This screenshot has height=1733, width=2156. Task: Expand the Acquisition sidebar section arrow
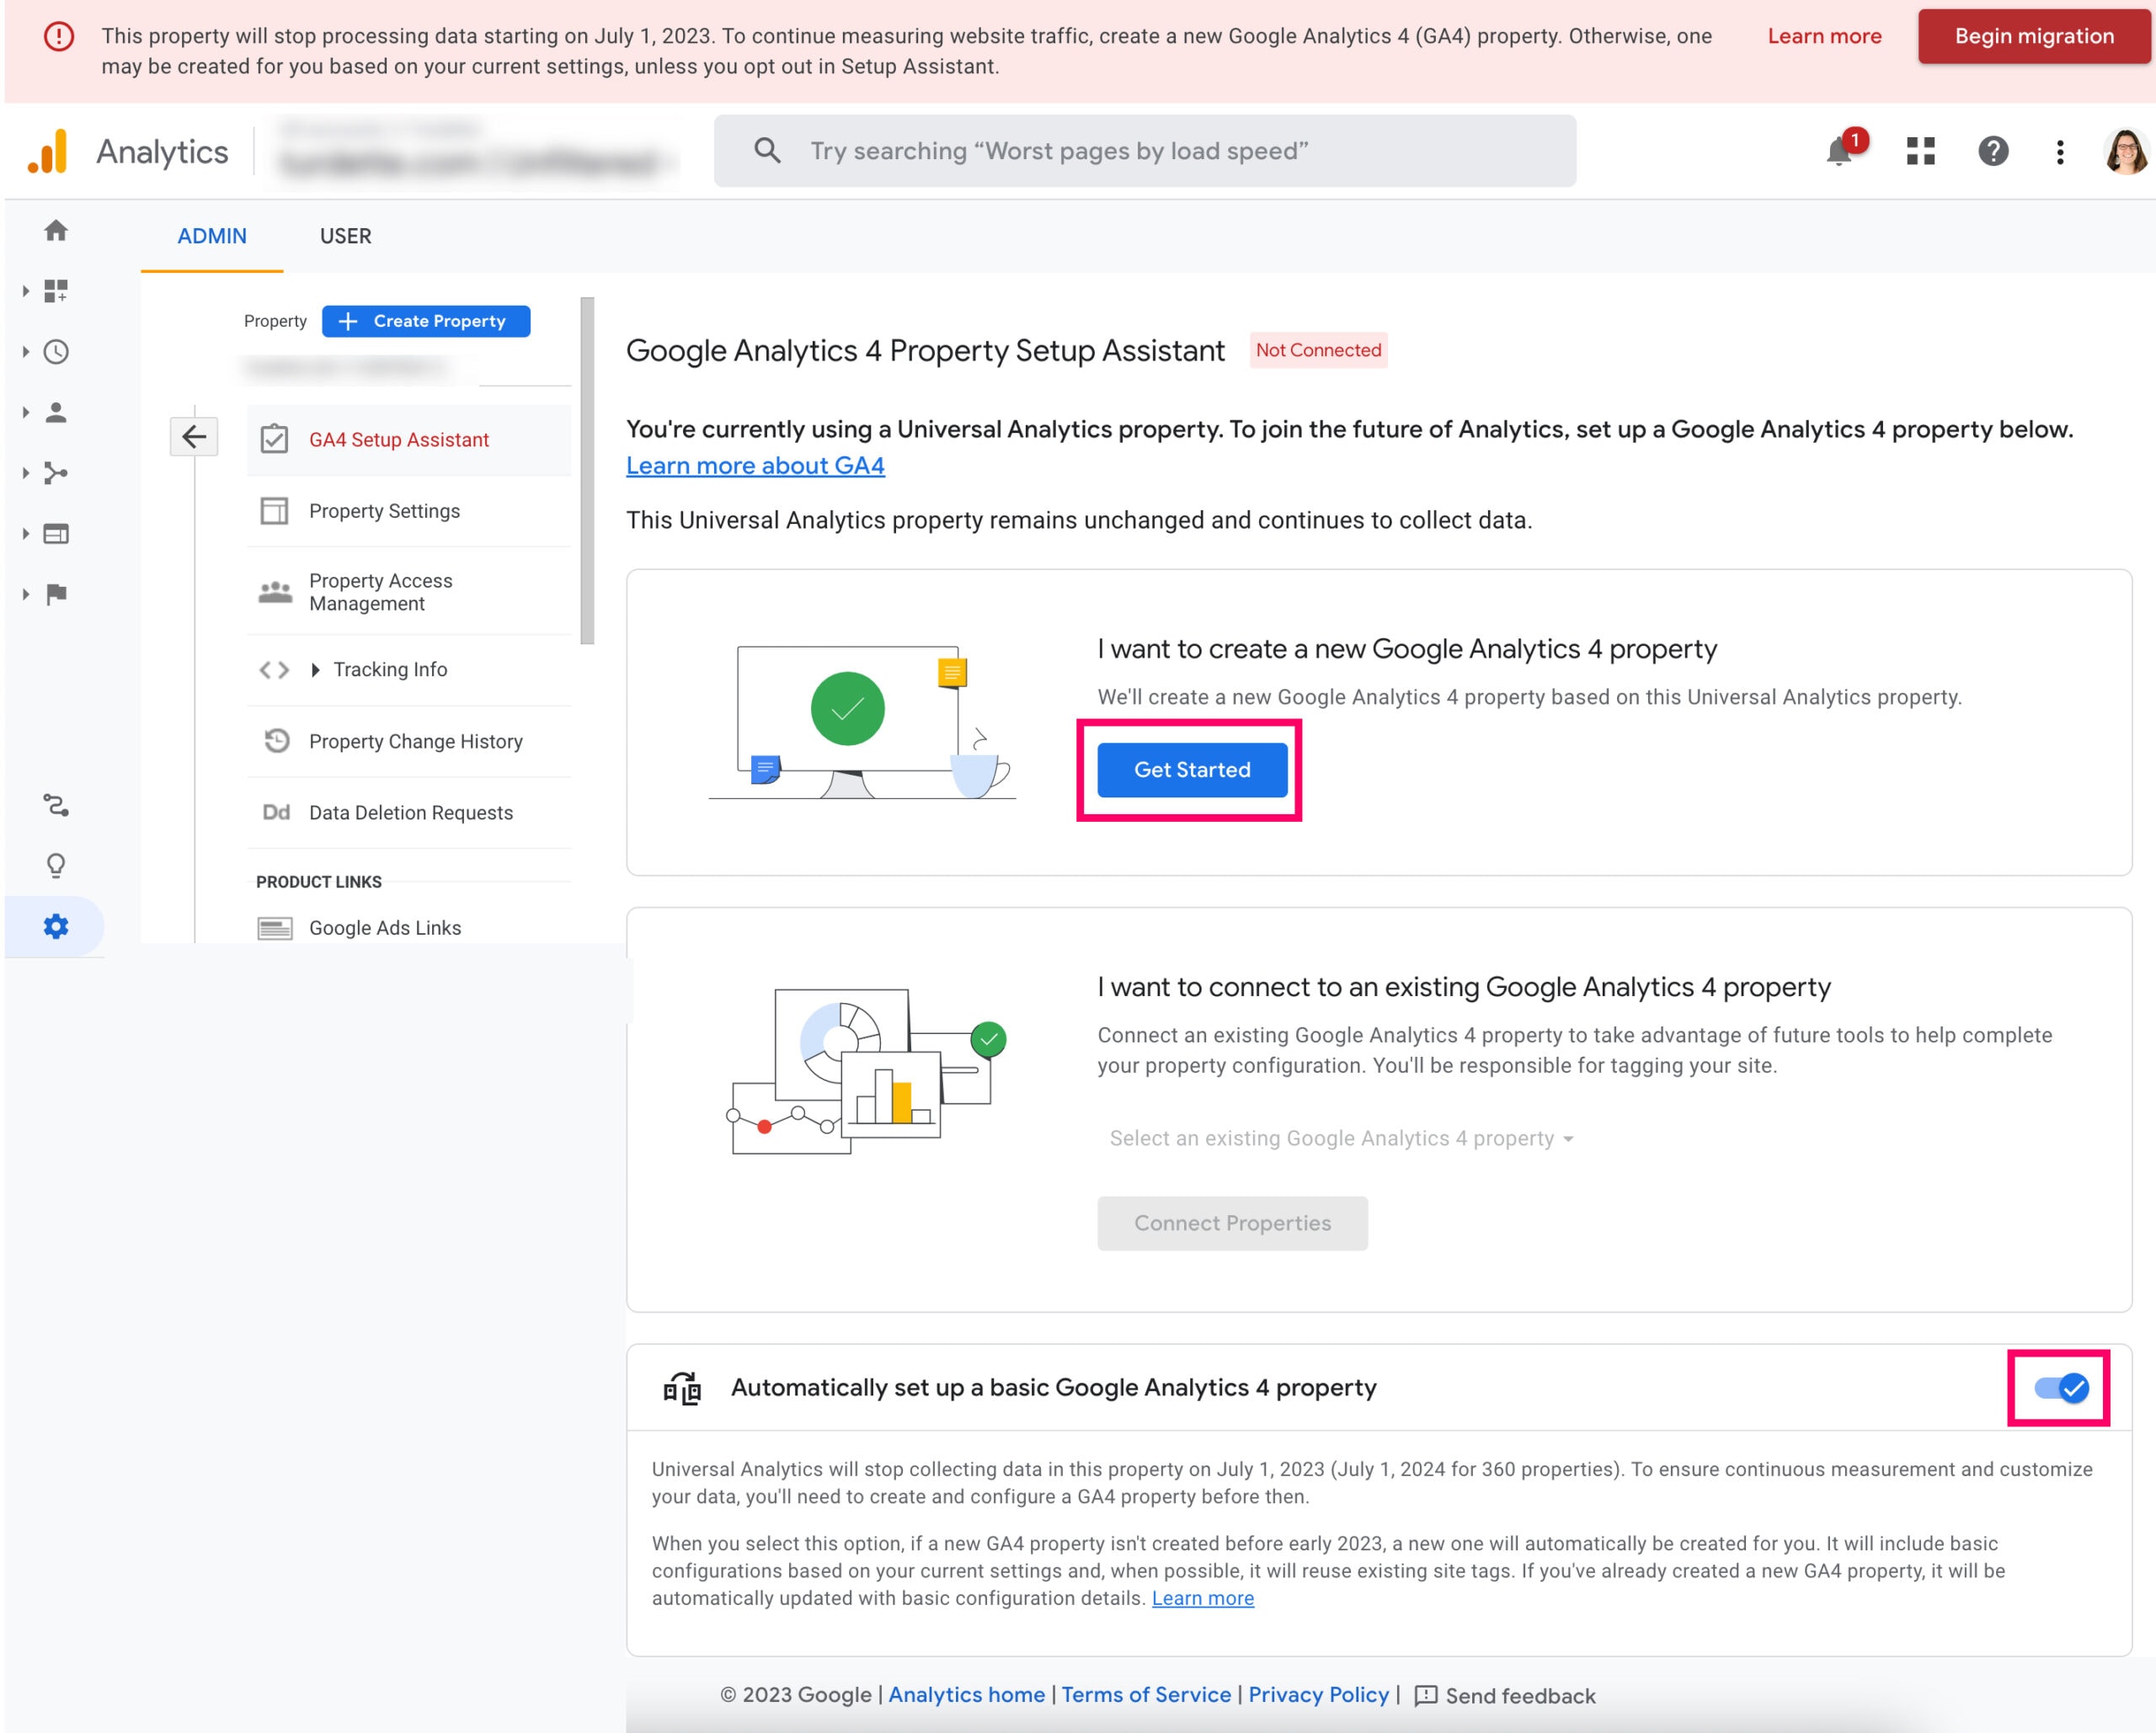[25, 473]
